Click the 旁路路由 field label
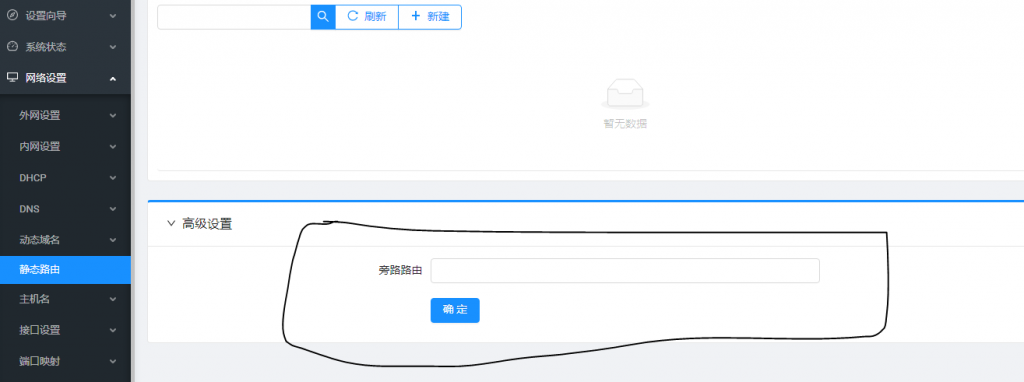The image size is (1024, 382). pos(400,270)
